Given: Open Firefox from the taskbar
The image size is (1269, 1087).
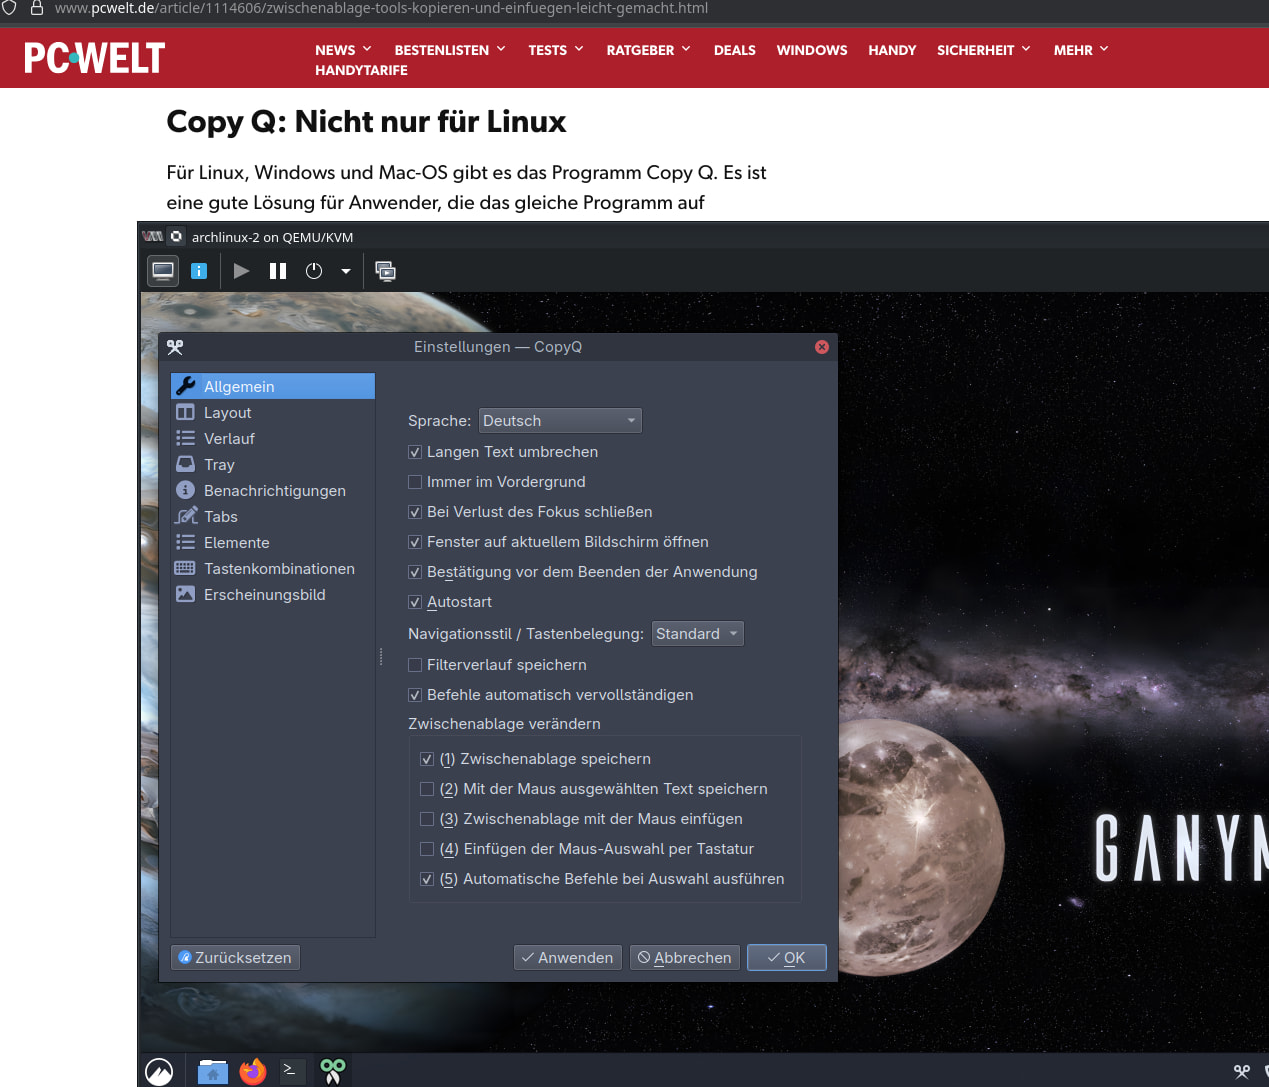Looking at the screenshot, I should click(x=253, y=1071).
